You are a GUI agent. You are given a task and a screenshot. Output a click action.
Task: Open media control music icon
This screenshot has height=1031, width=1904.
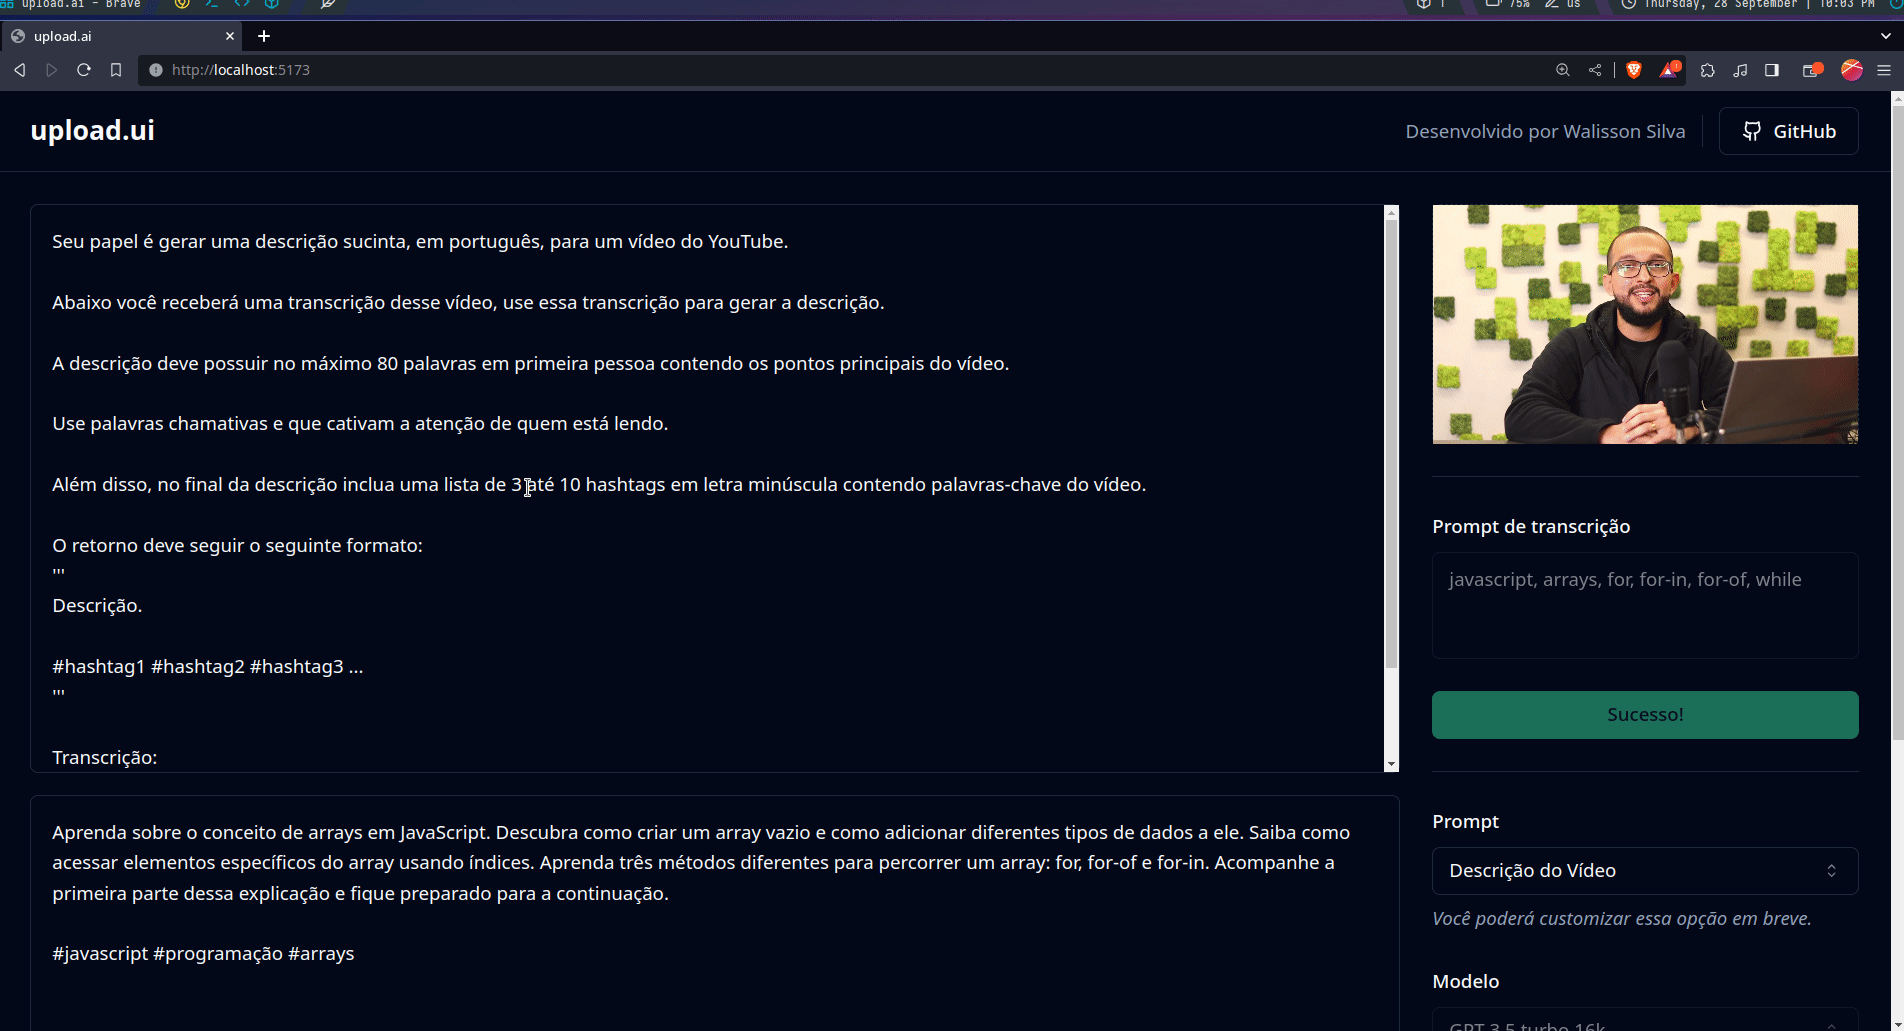1740,70
